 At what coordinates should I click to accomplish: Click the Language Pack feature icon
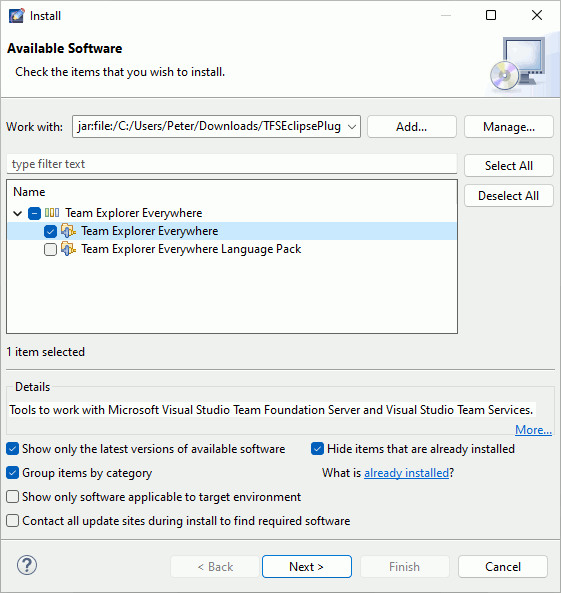pyautogui.click(x=68, y=249)
